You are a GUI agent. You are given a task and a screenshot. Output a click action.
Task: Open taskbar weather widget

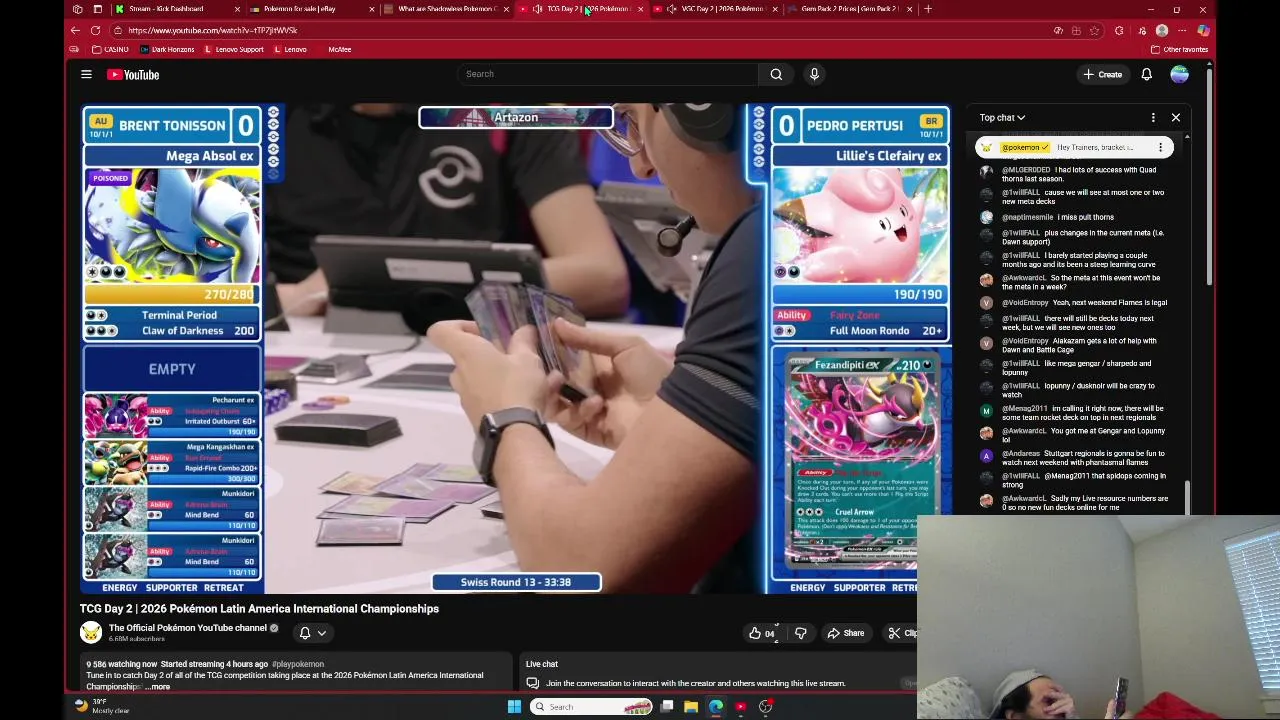[x=103, y=706]
